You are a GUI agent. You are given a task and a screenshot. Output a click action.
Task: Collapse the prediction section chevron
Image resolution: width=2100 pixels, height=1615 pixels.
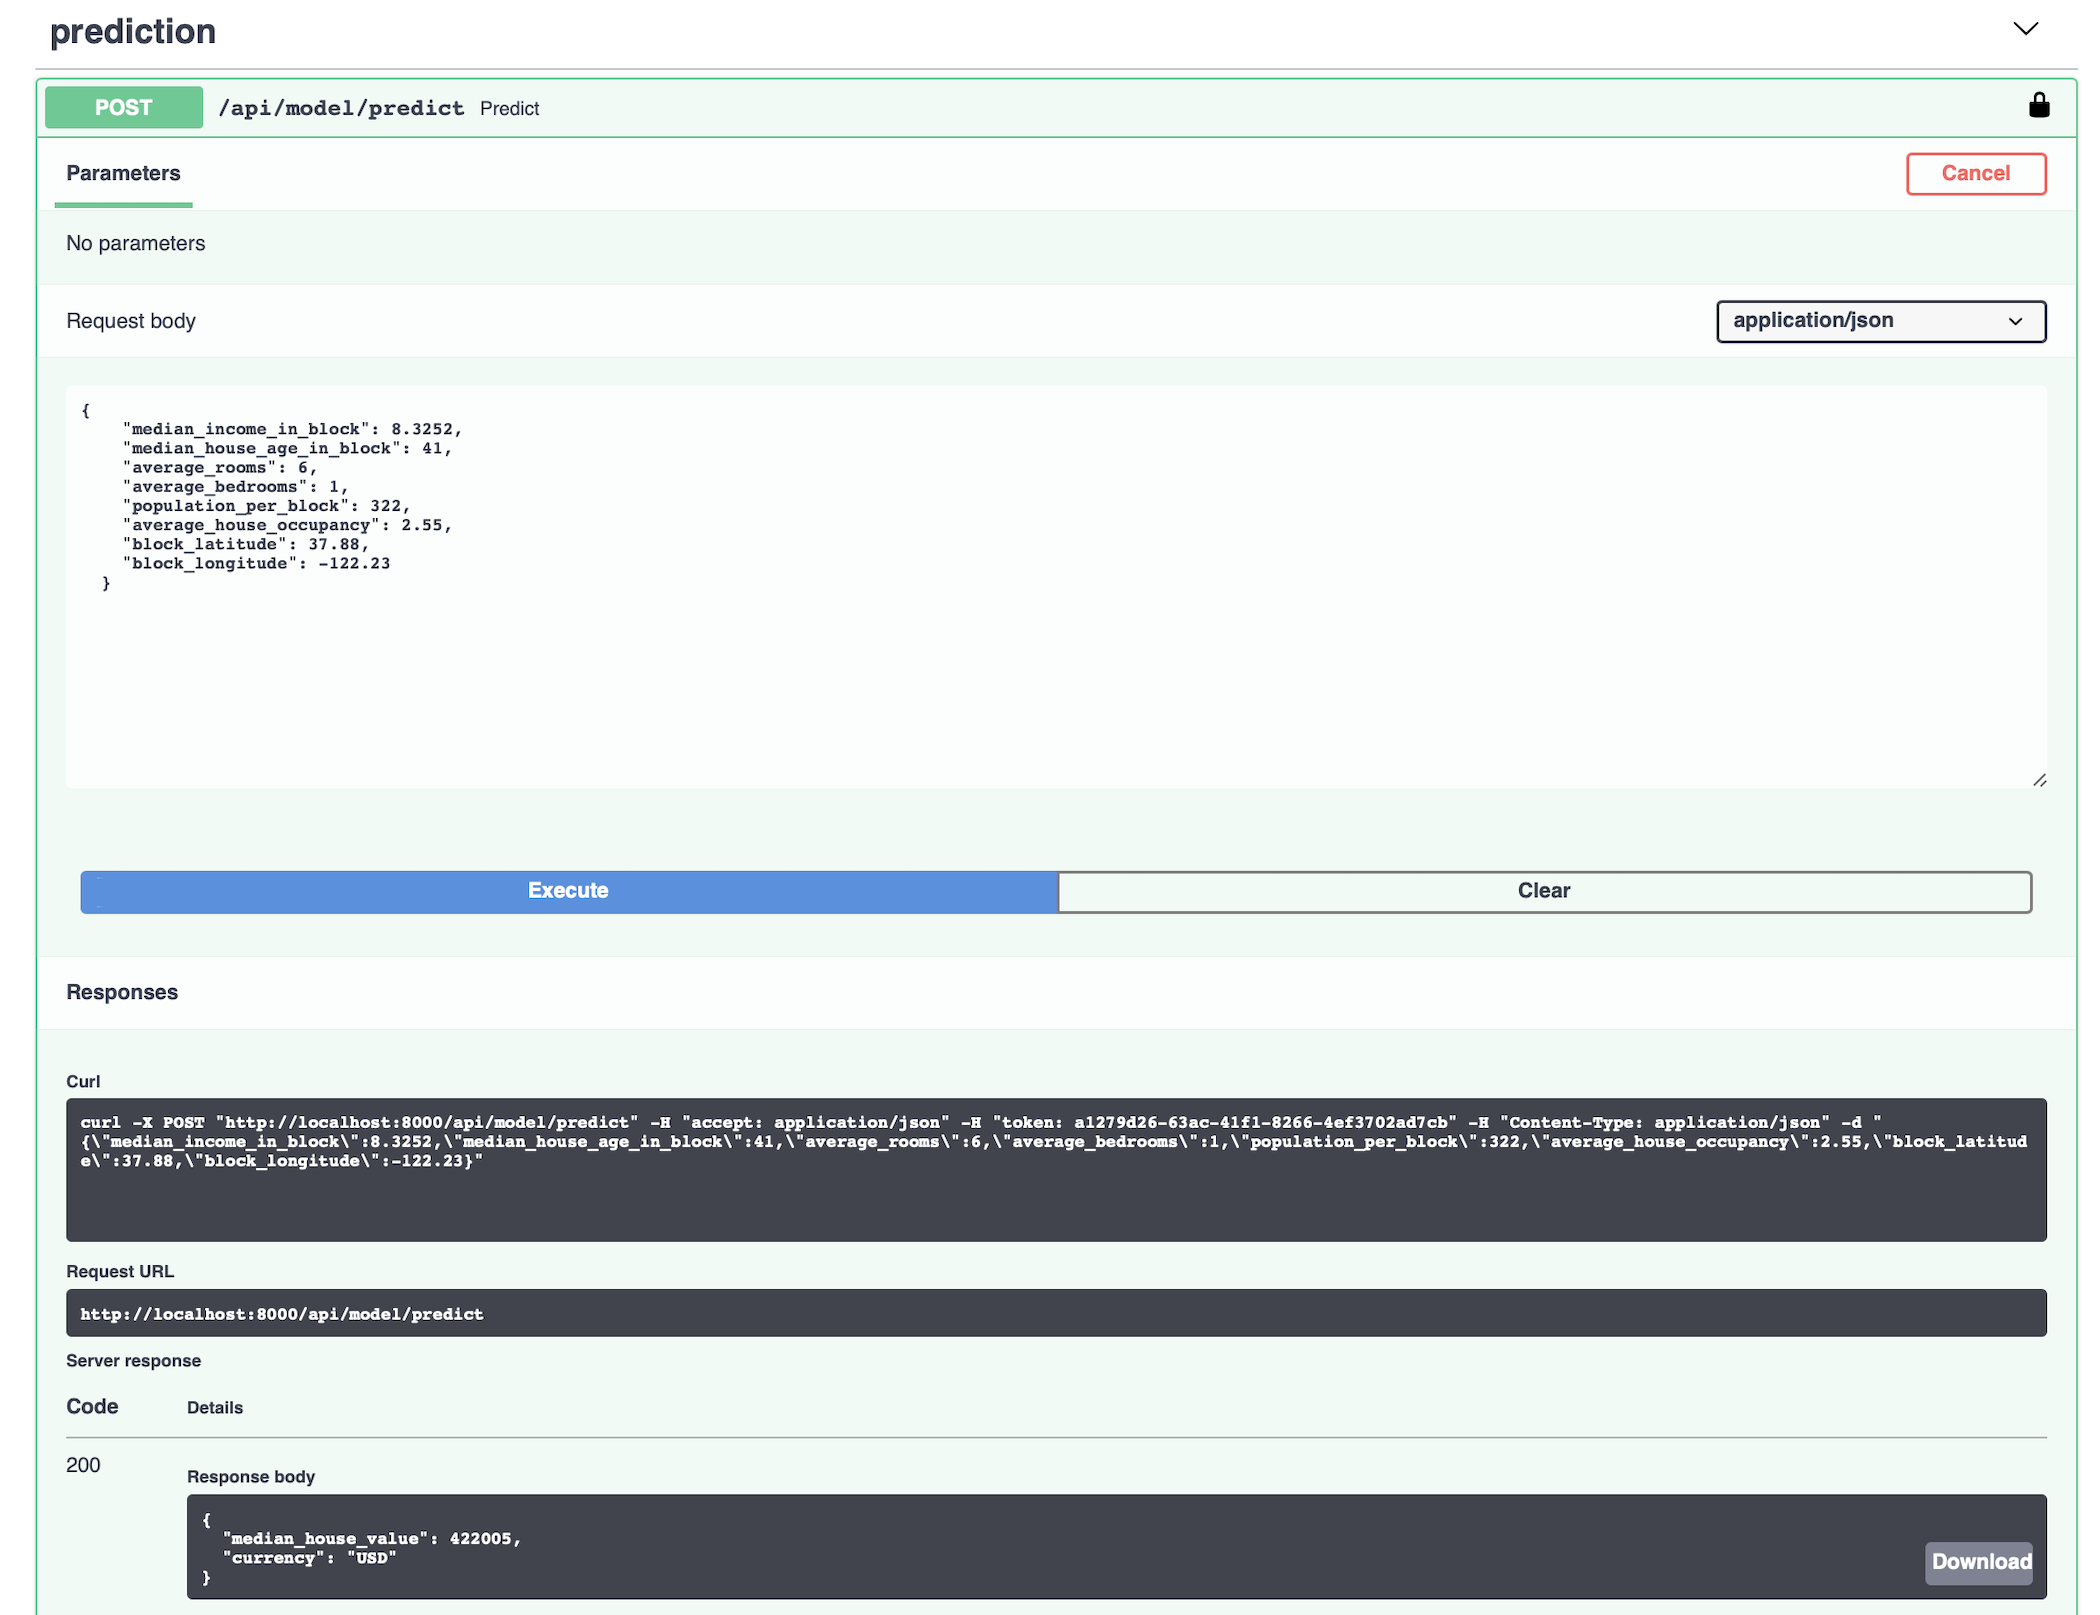pos(2025,29)
